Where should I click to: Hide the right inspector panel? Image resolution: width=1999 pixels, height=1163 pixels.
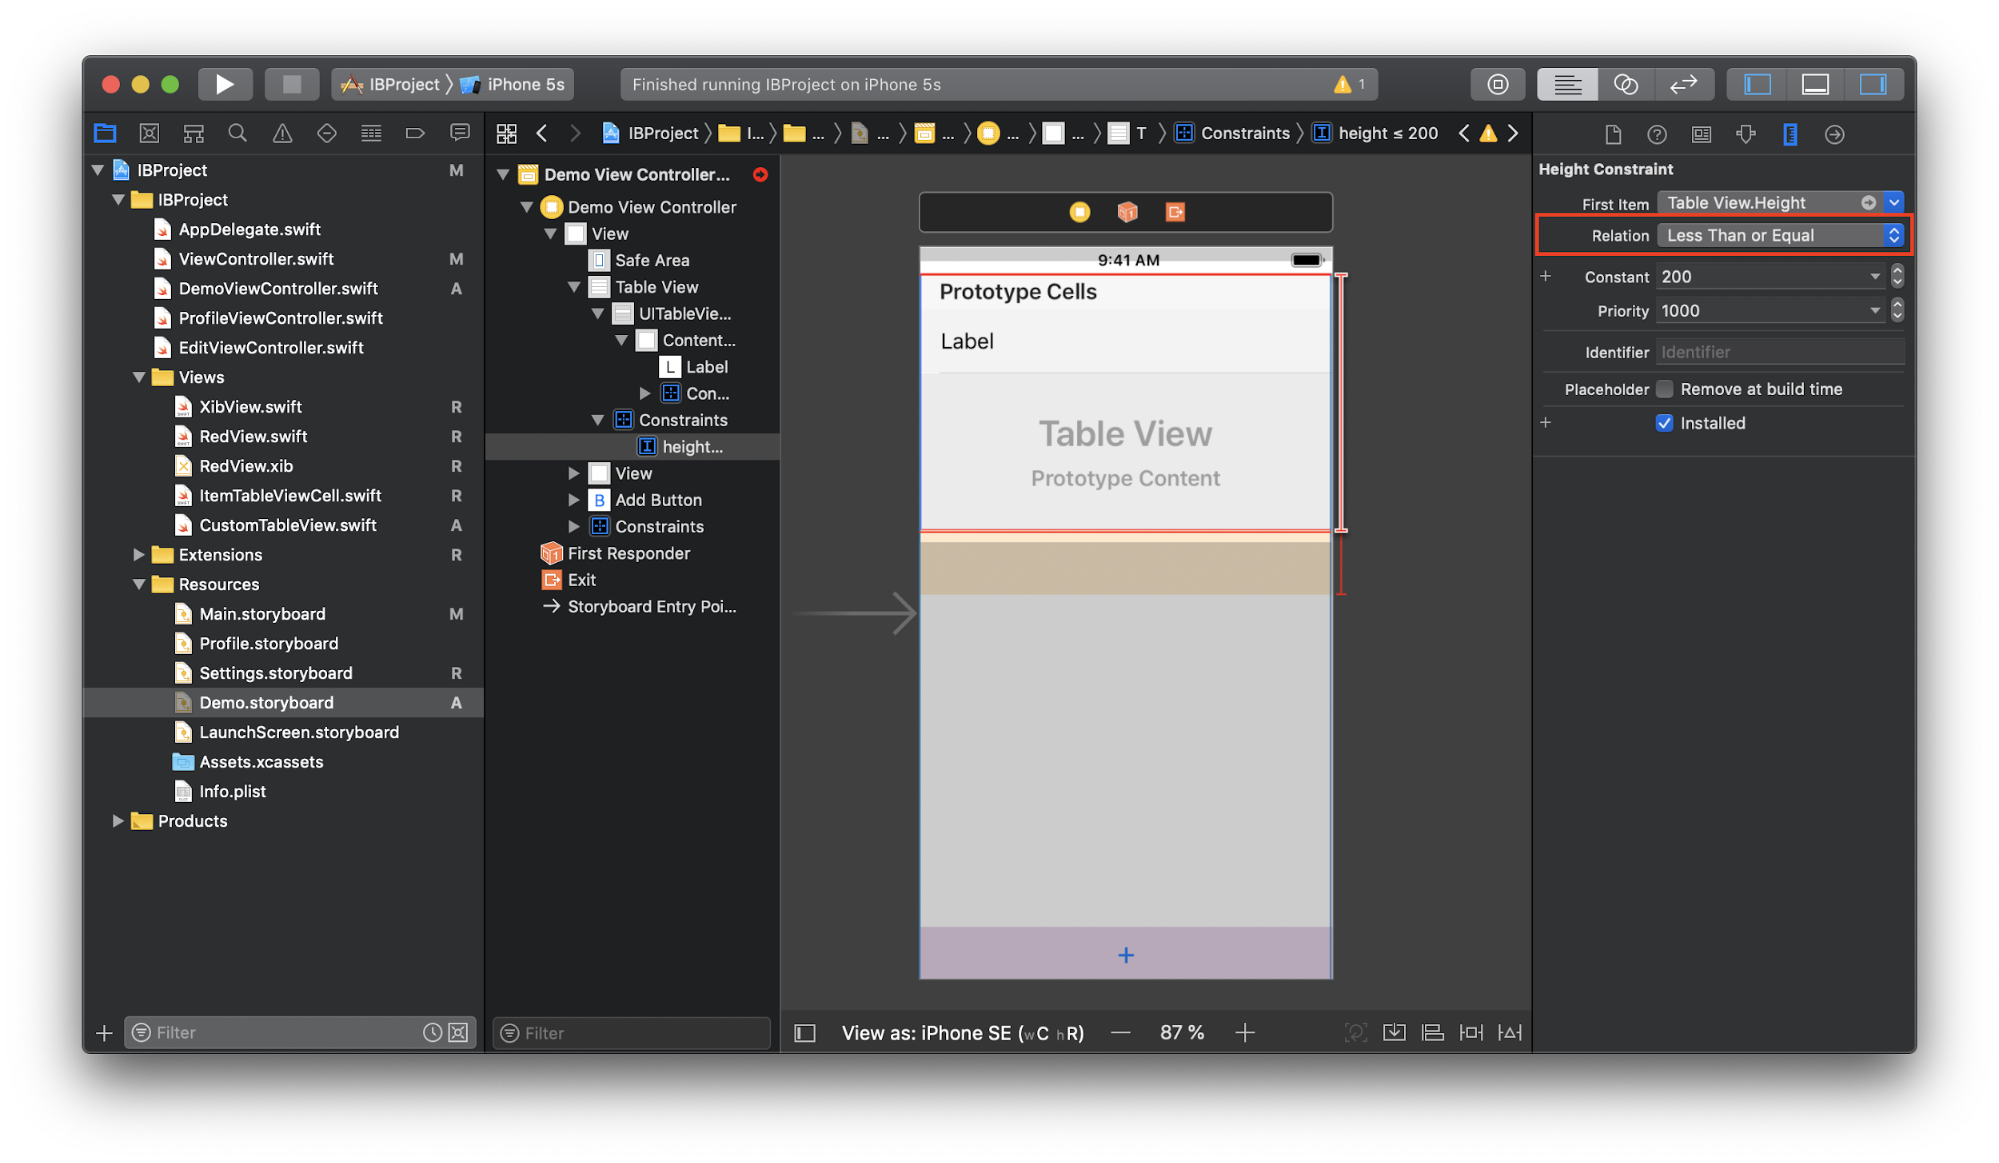1872,84
